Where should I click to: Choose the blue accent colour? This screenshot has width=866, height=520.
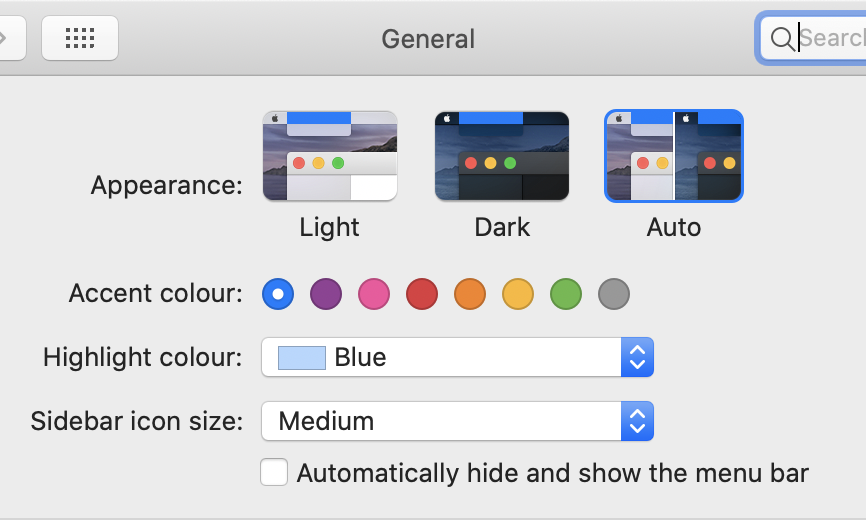278,294
